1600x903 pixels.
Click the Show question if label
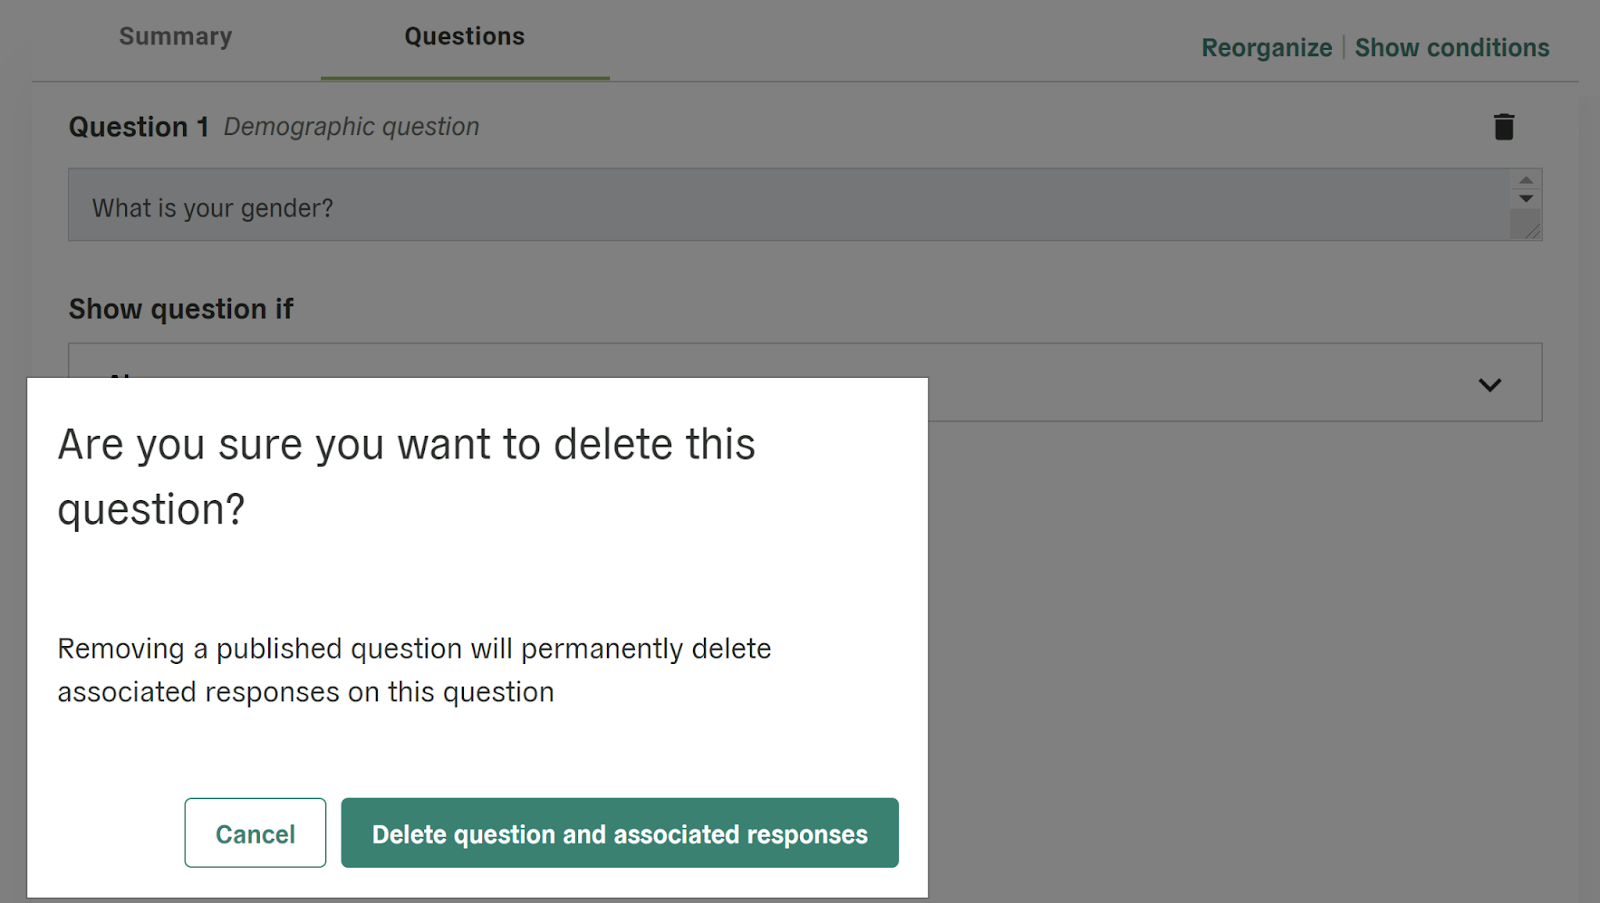(181, 309)
